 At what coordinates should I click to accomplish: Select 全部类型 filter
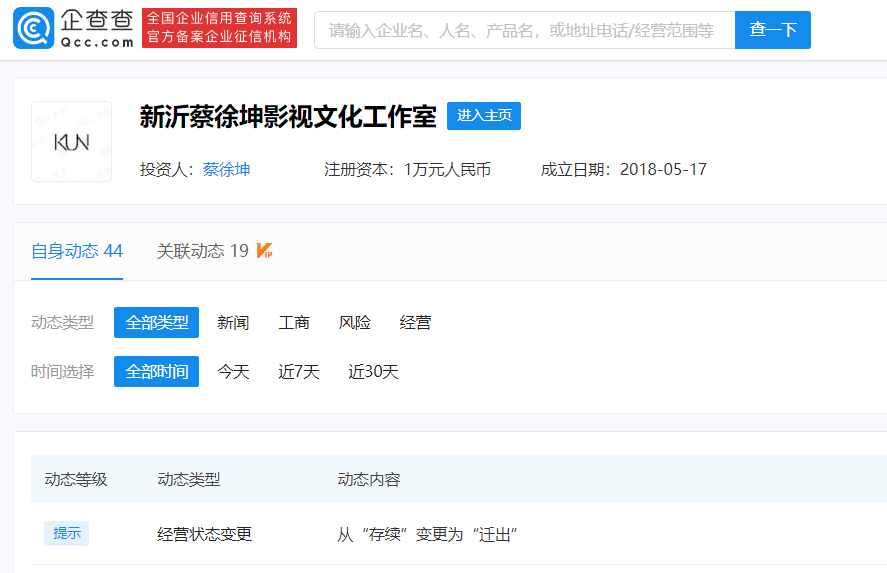pos(156,322)
